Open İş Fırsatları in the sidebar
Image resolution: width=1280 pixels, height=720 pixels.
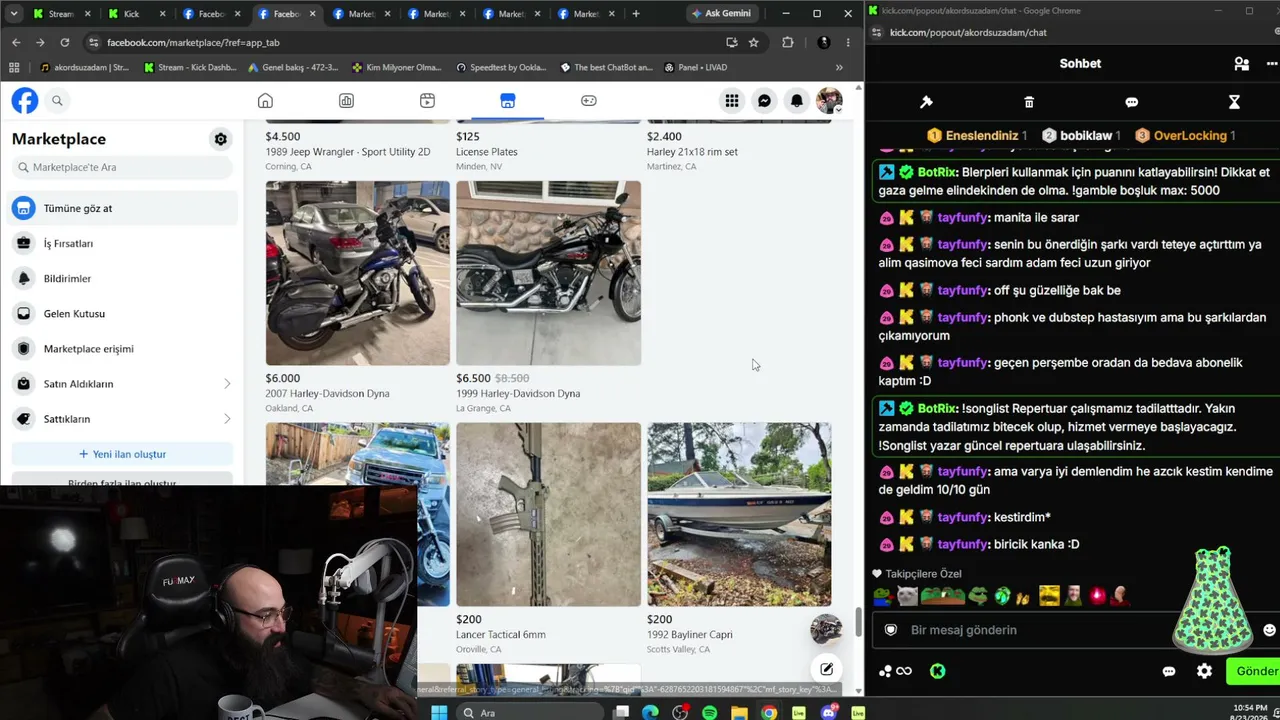point(124,243)
